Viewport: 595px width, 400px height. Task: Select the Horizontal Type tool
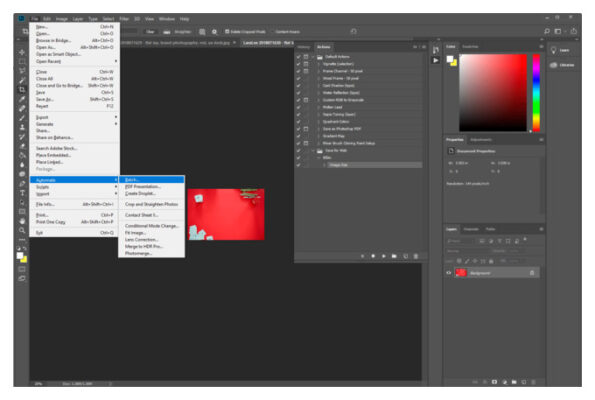[22, 193]
